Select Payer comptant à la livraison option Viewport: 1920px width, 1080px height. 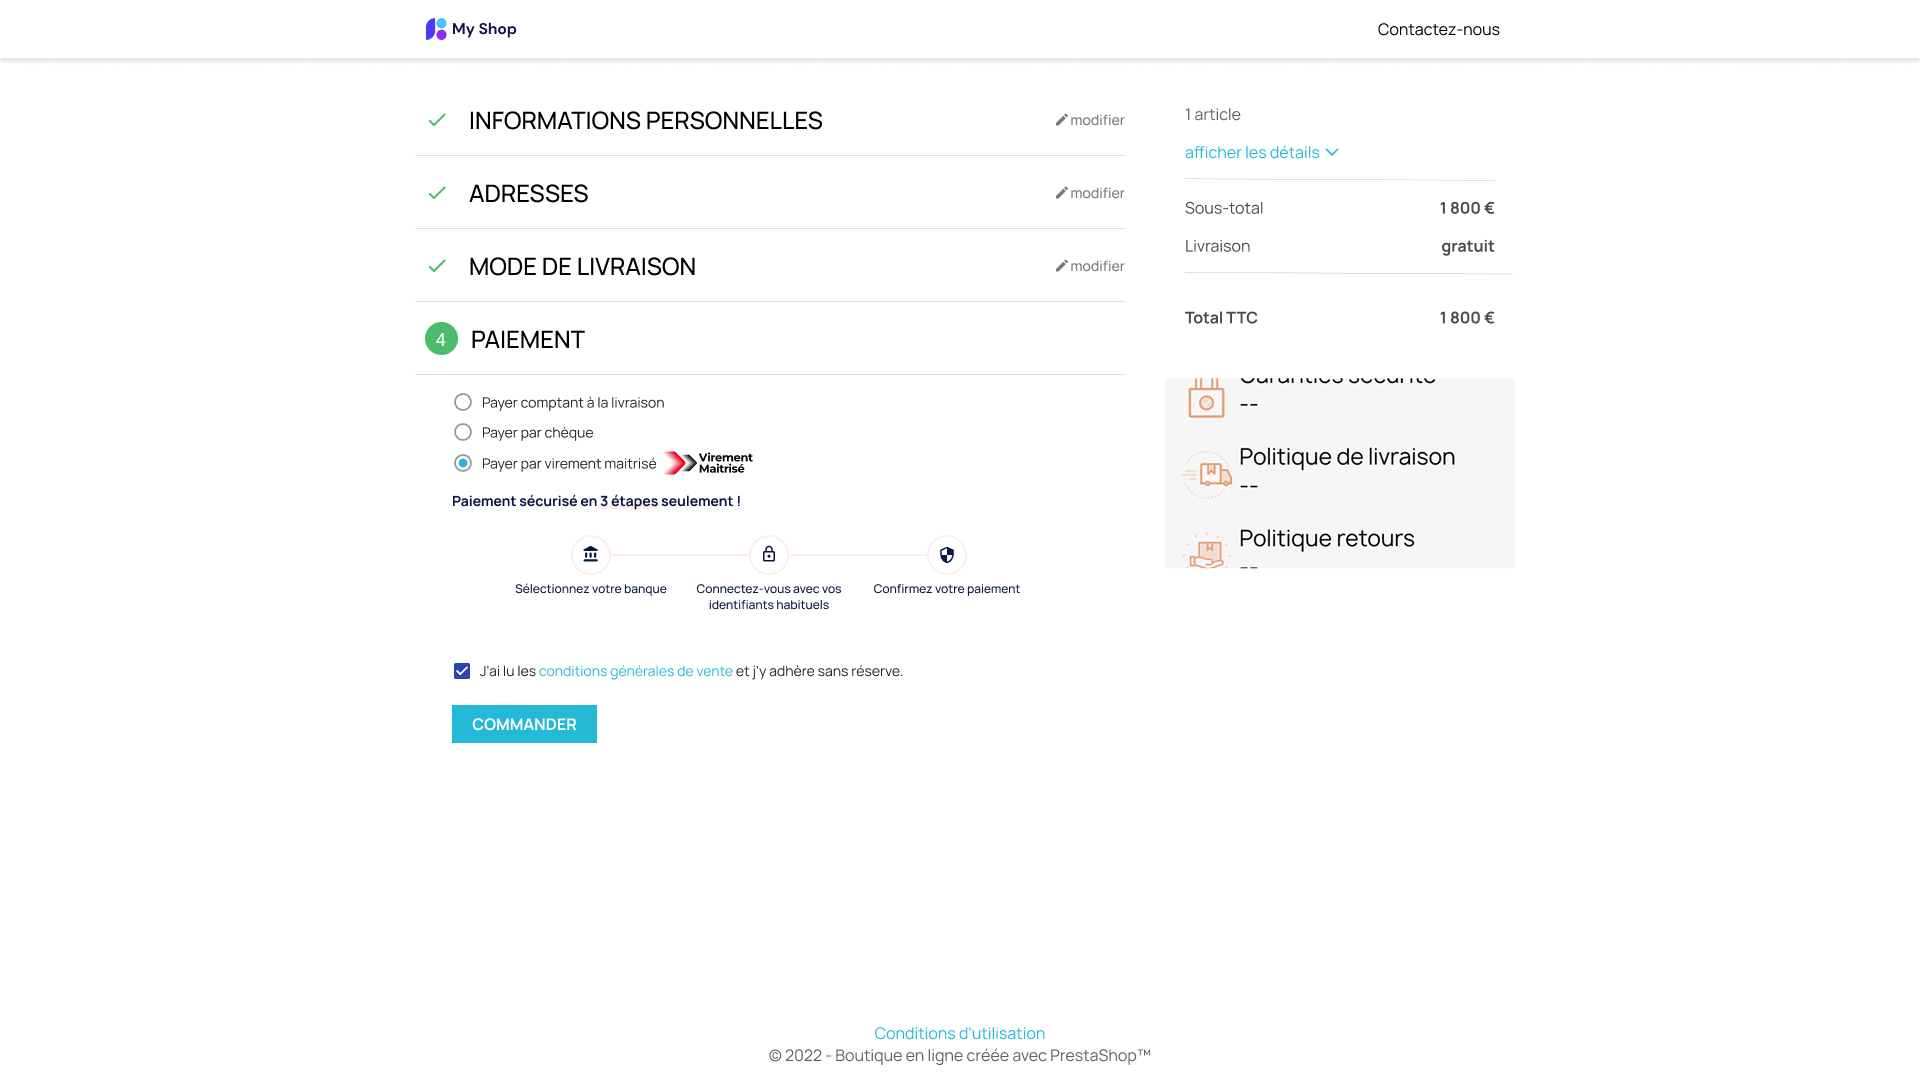tap(463, 402)
